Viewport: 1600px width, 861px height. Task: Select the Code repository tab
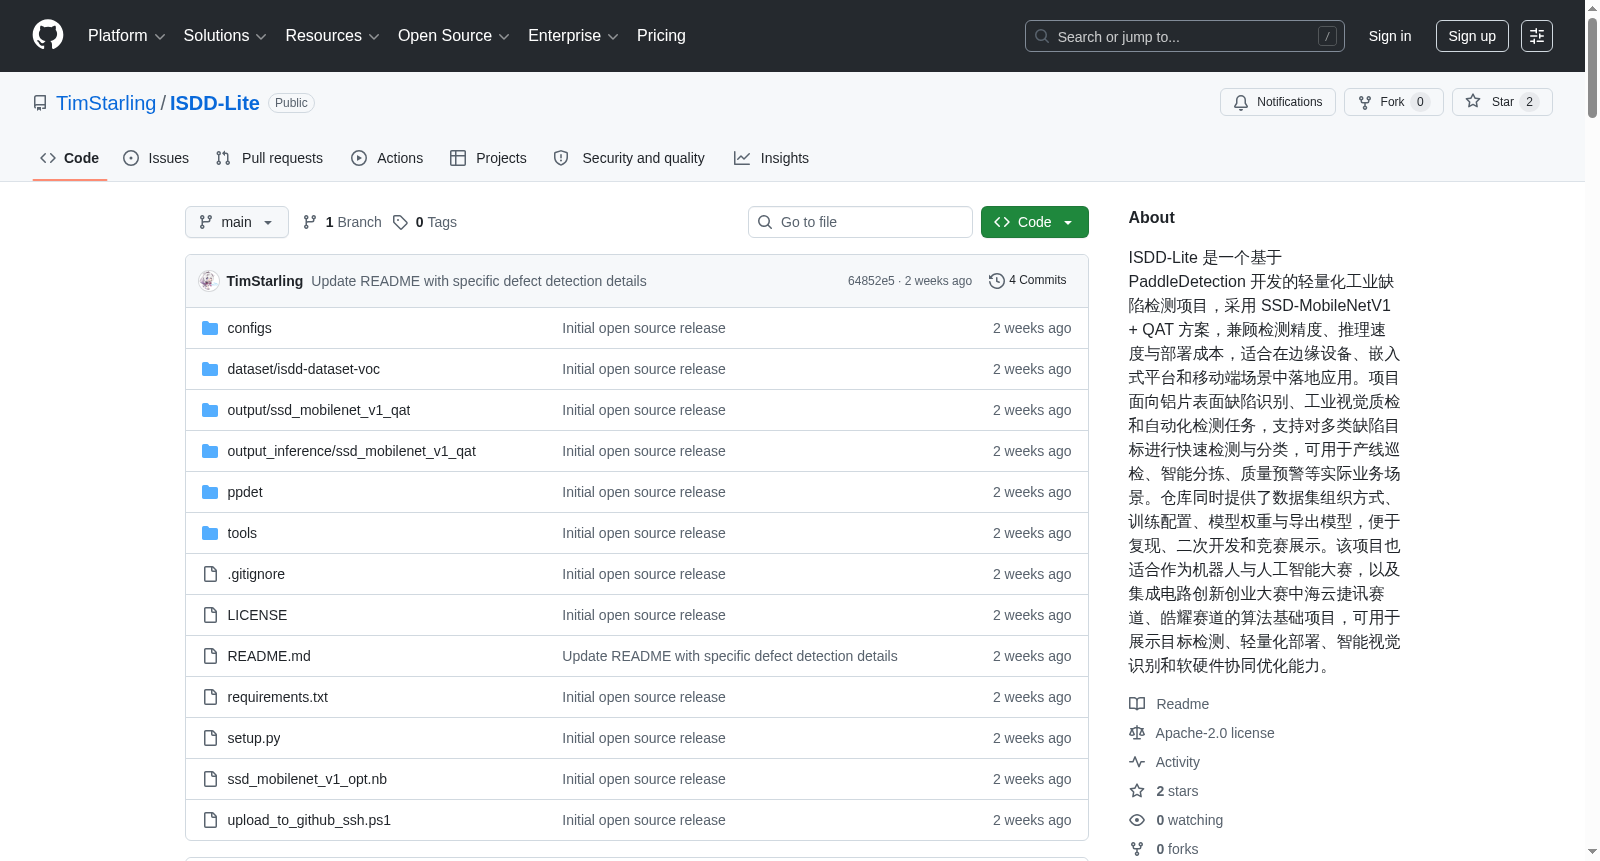point(70,158)
